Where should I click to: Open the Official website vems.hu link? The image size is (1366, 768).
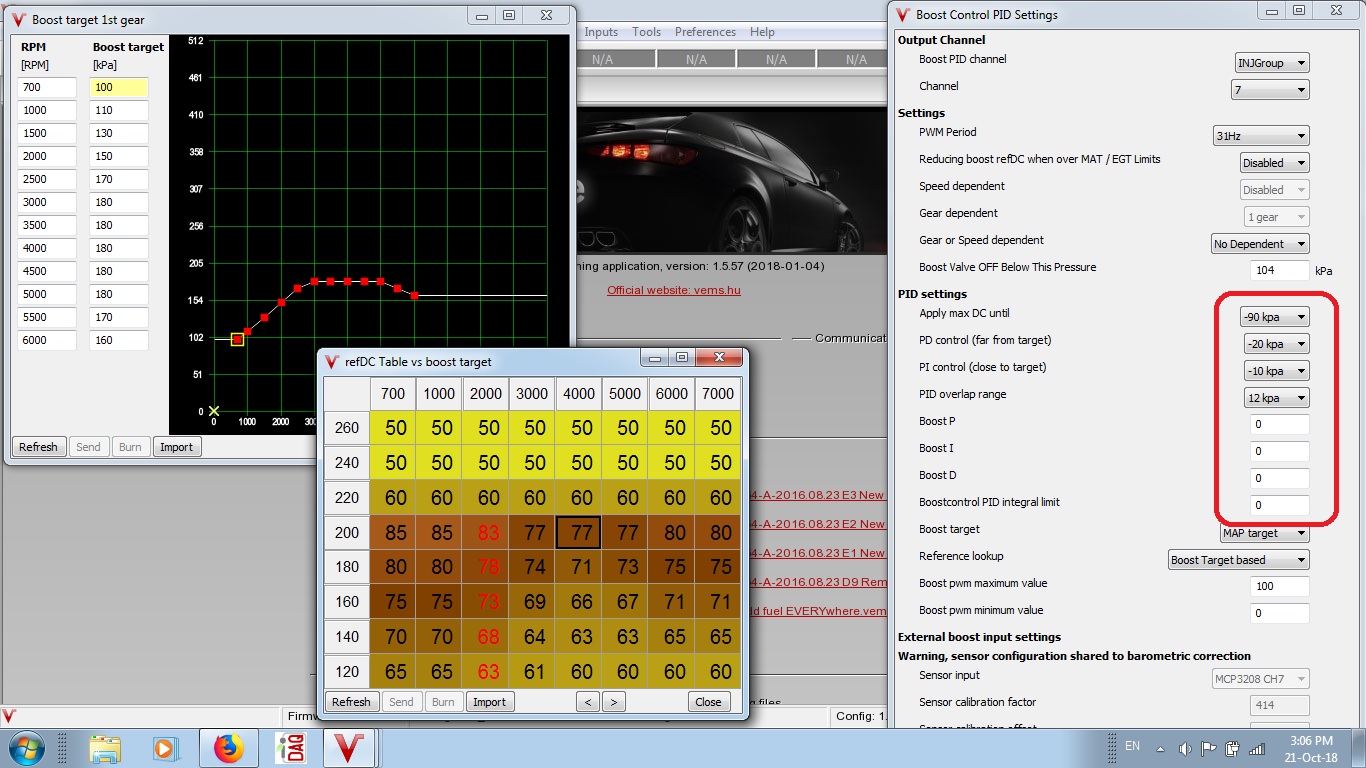tap(673, 290)
